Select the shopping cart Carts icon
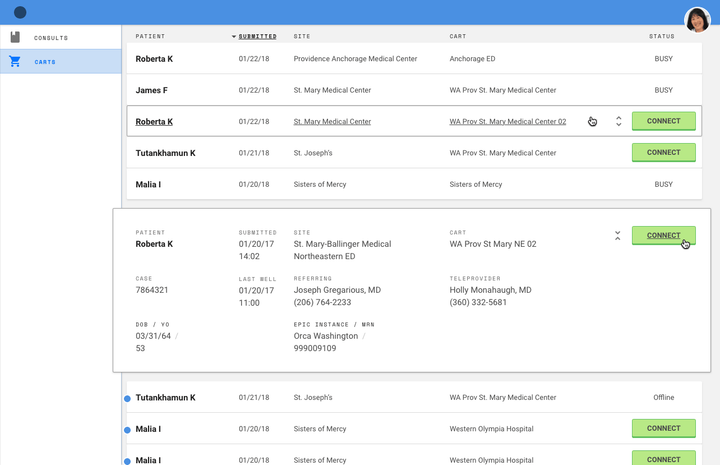 (15, 61)
